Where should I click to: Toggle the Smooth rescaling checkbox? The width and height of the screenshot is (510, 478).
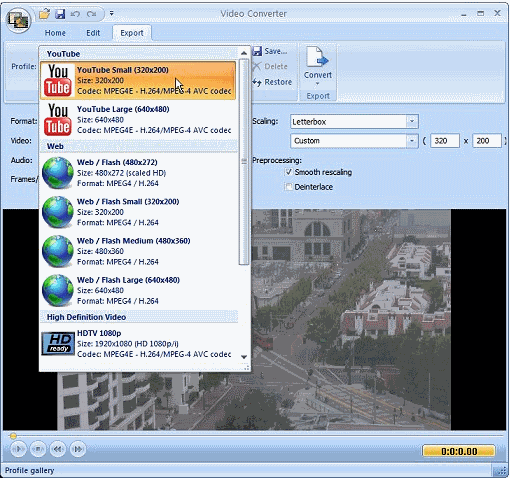coord(288,172)
